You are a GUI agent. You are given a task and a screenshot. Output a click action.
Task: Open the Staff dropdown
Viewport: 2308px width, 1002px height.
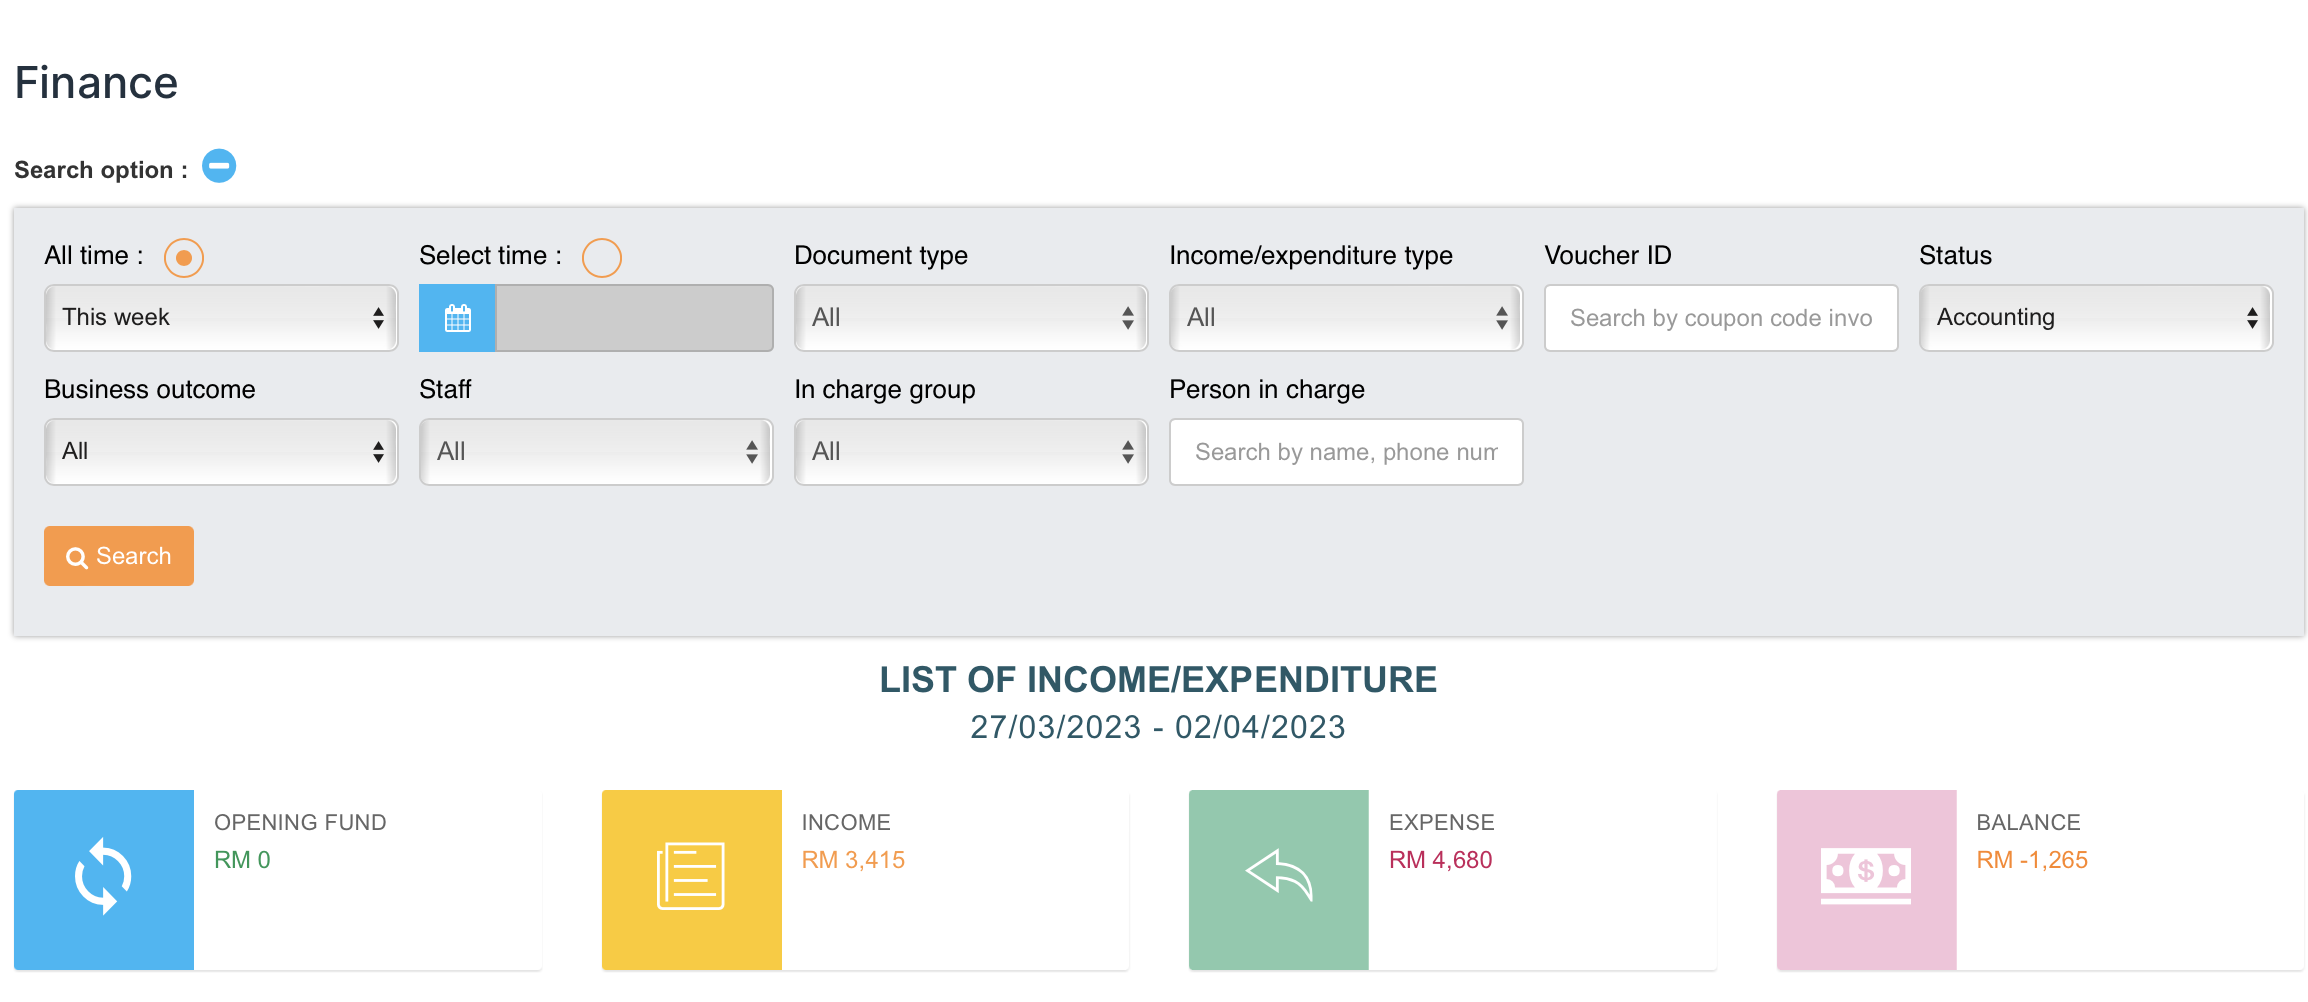[x=596, y=452]
